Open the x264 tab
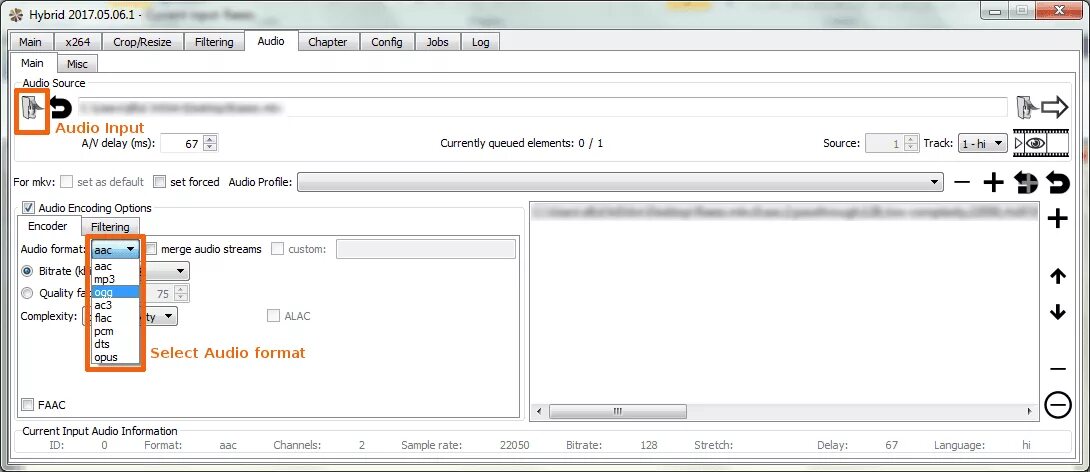 tap(78, 42)
